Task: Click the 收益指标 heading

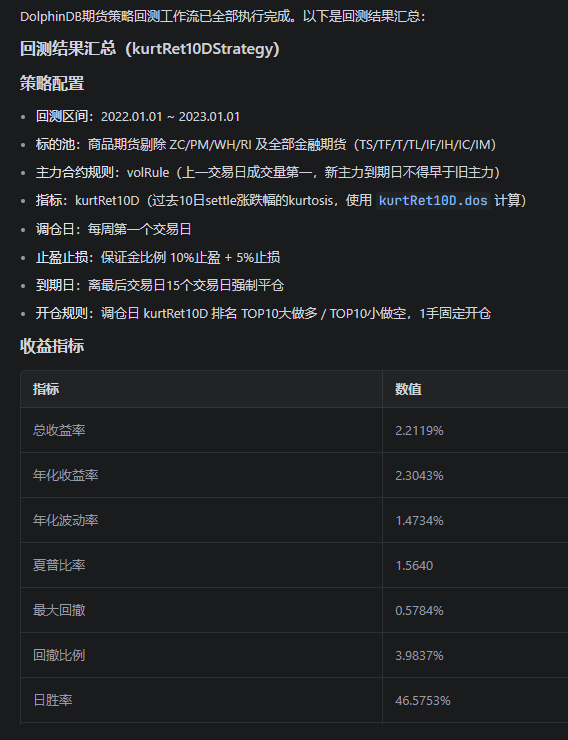Action: (52, 346)
